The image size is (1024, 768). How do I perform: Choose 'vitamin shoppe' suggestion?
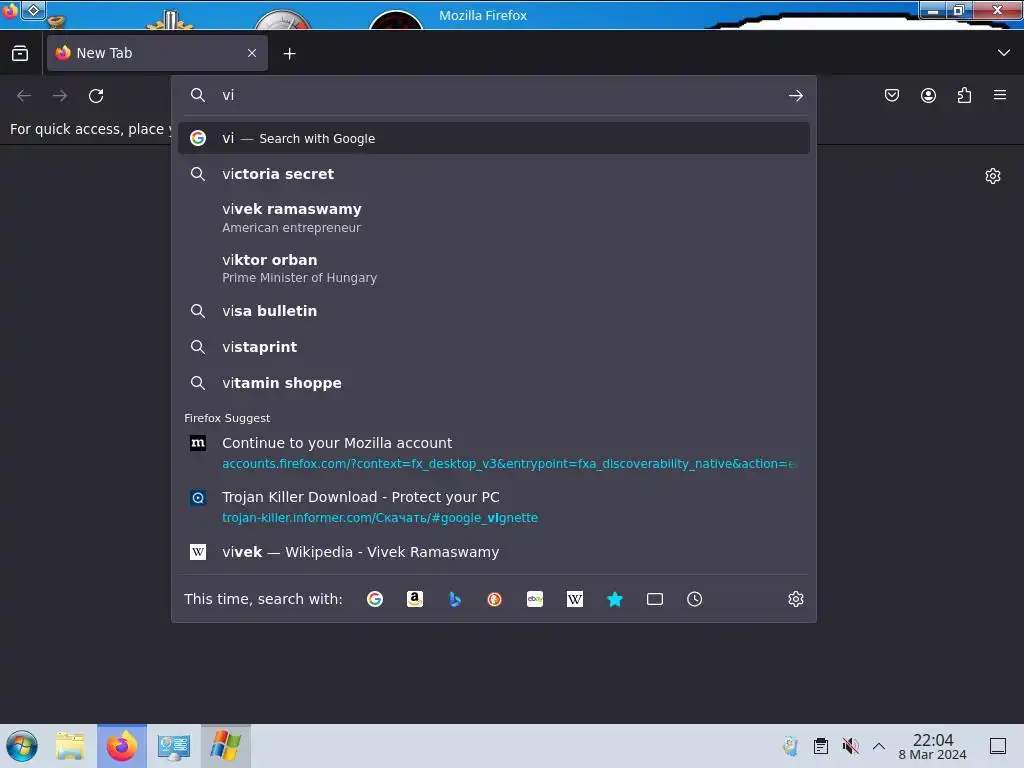point(494,383)
